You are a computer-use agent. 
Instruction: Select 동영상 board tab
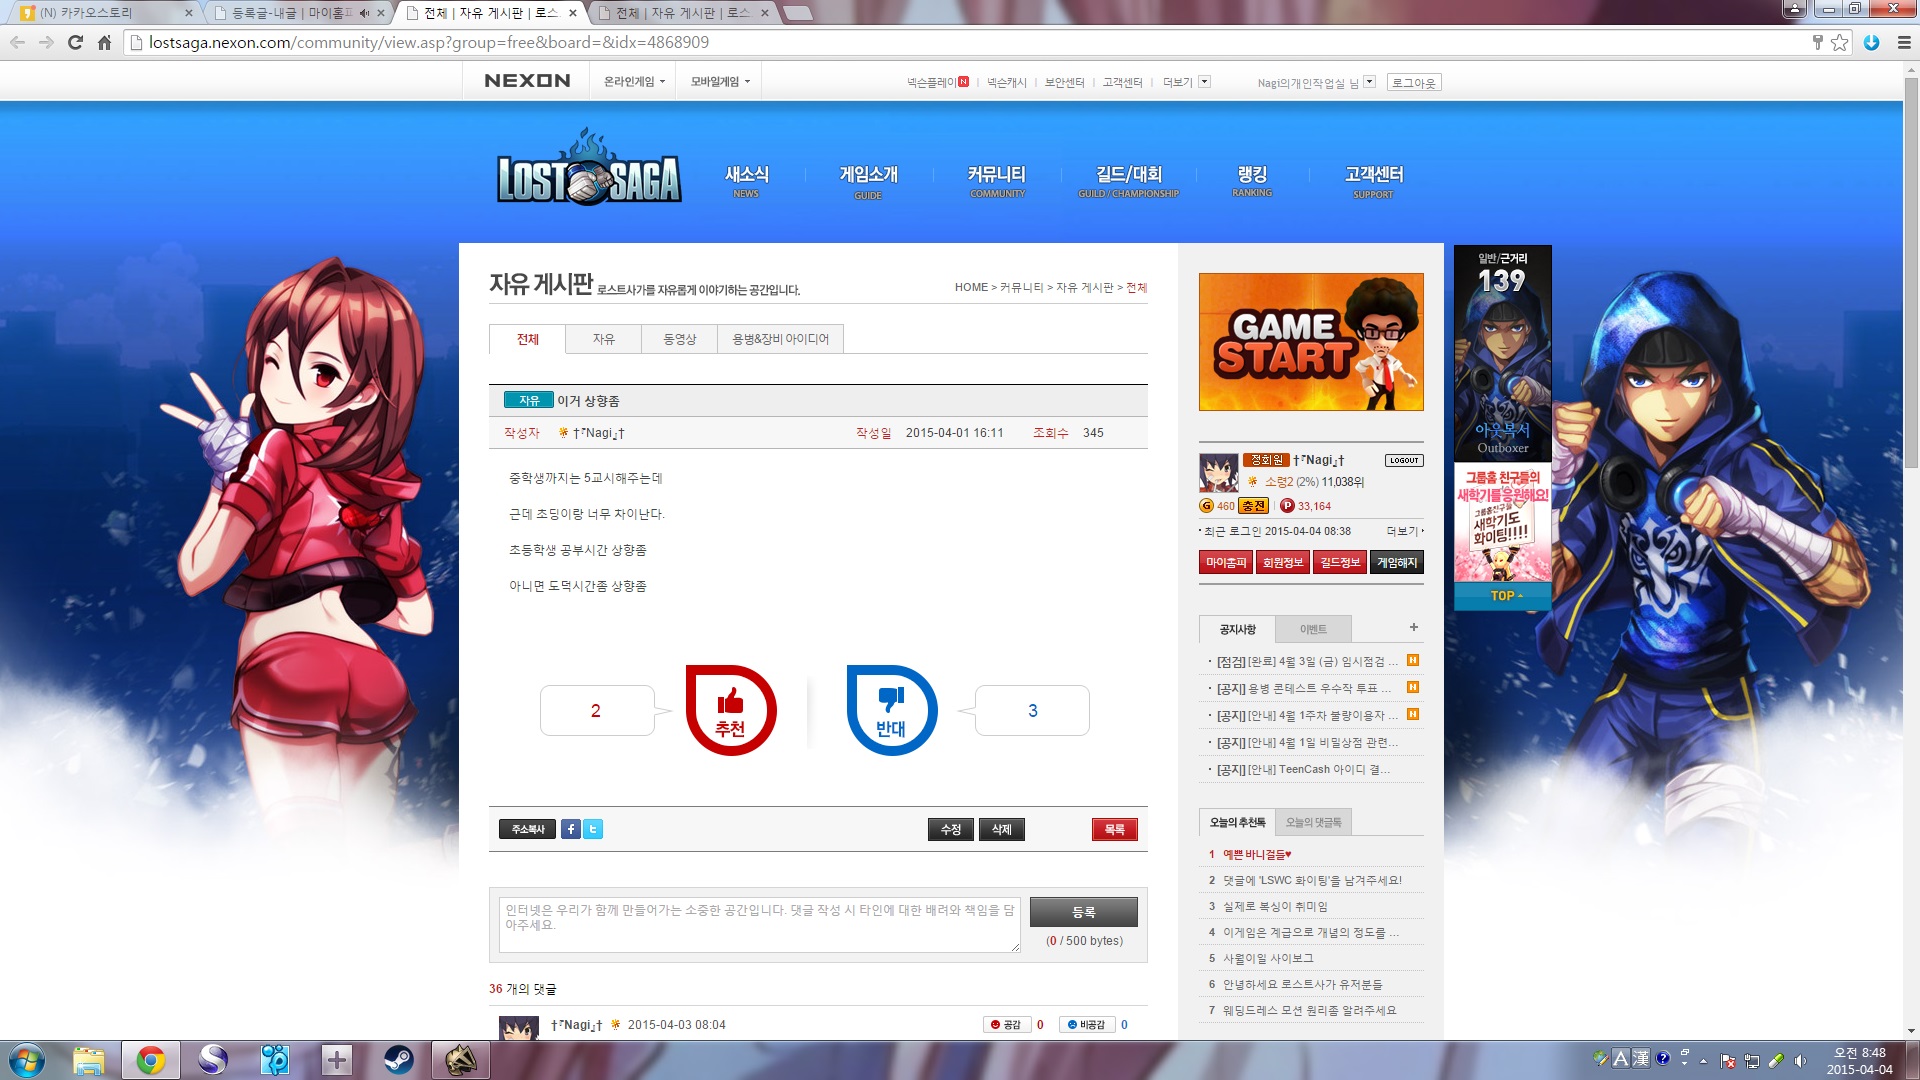click(679, 339)
